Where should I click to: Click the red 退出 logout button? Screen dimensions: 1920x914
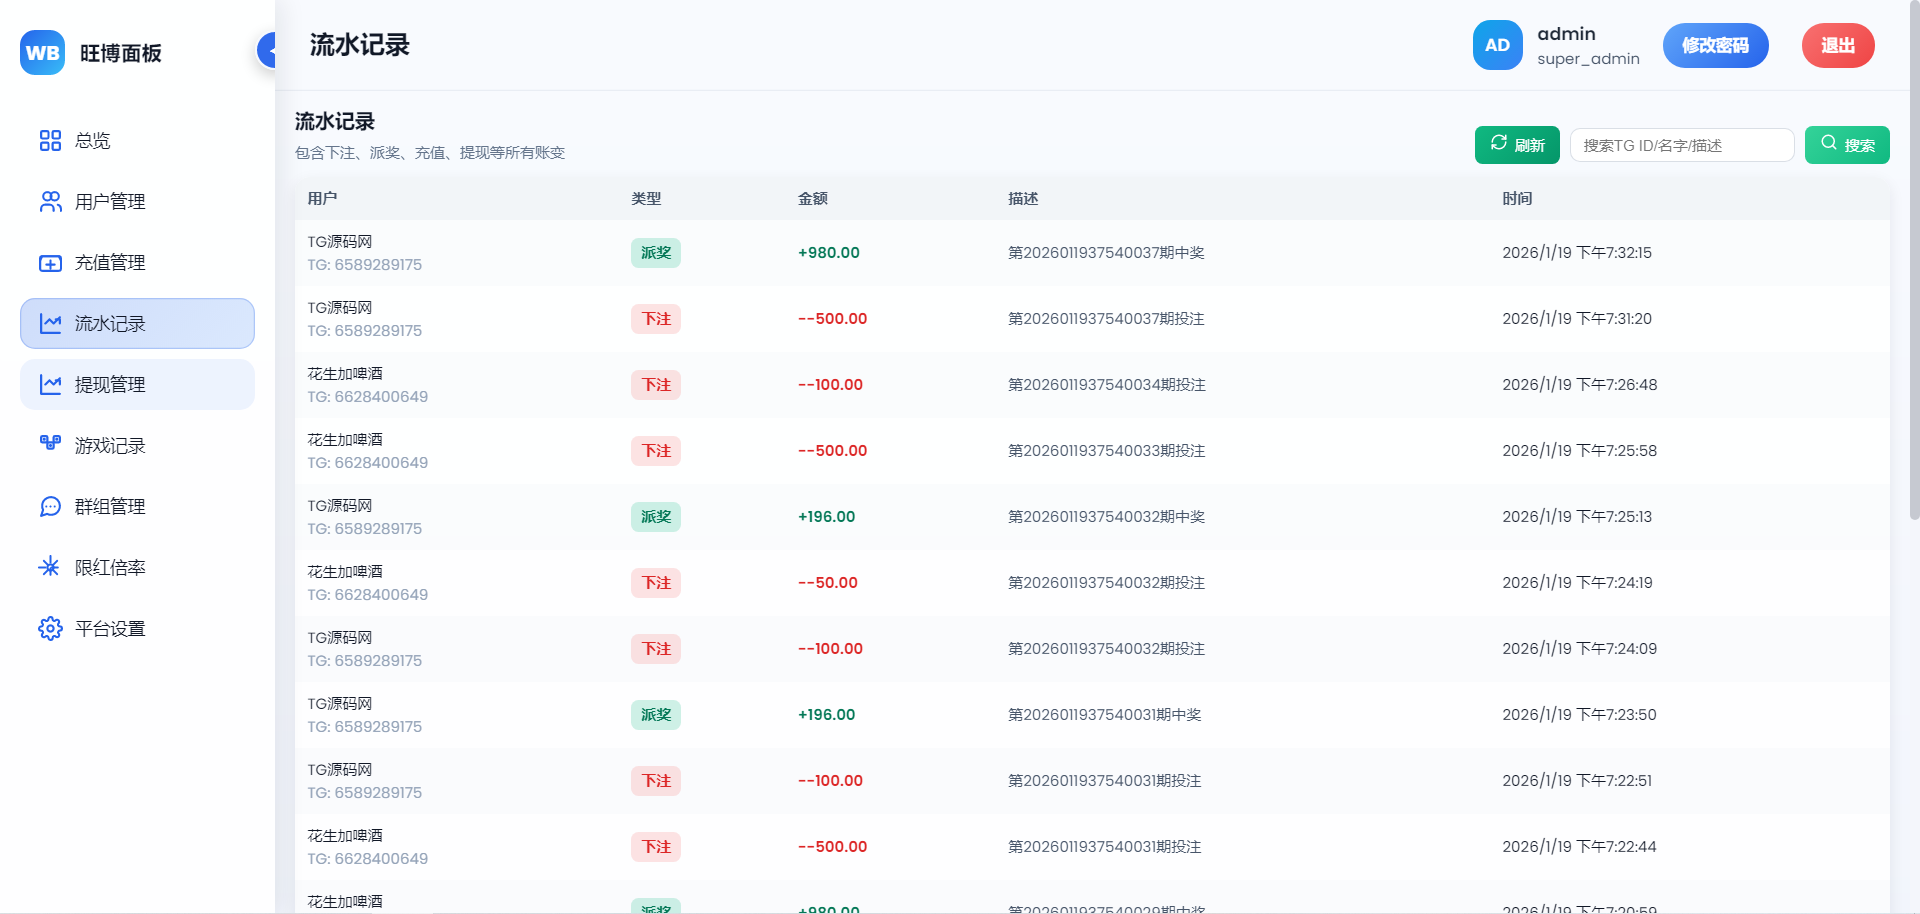1837,46
